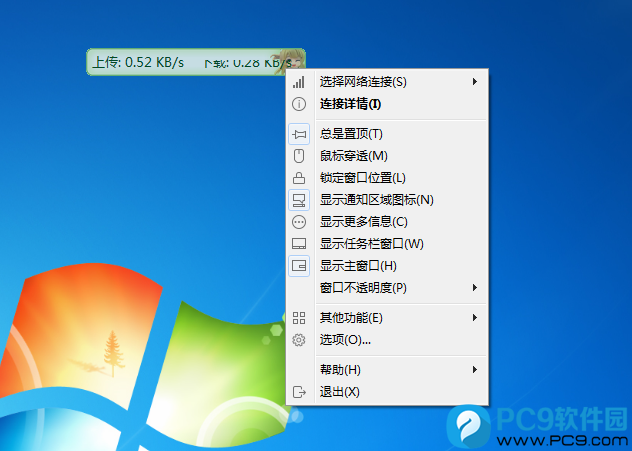Expand arrow next to 选择网络连接(S)

pyautogui.click(x=475, y=82)
